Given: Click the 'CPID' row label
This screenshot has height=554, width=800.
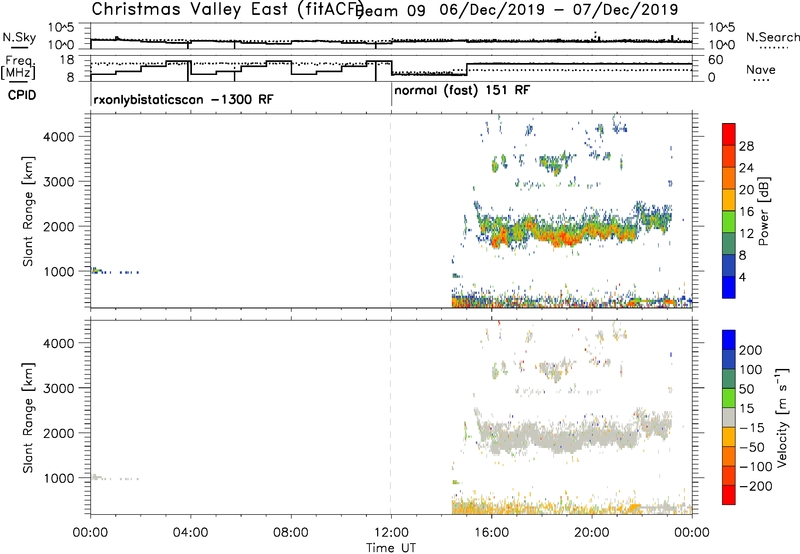Looking at the screenshot, I should pos(22,95).
